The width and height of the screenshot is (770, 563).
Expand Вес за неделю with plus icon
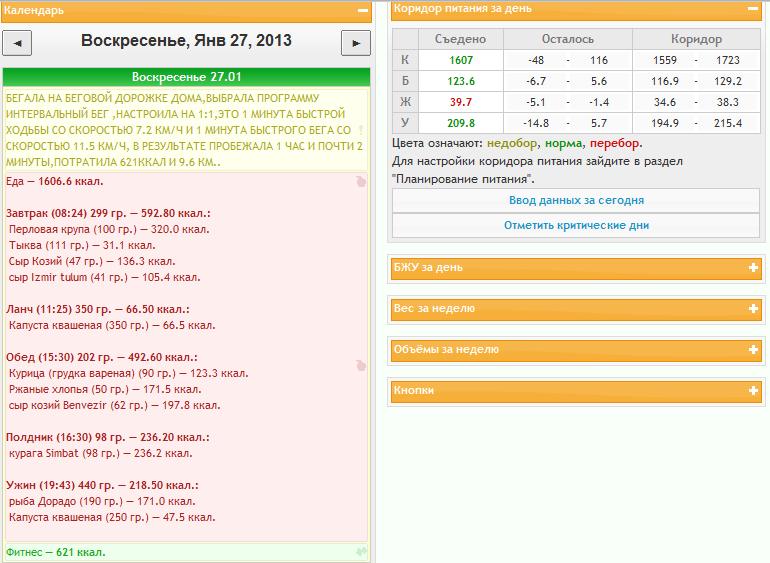click(x=753, y=309)
